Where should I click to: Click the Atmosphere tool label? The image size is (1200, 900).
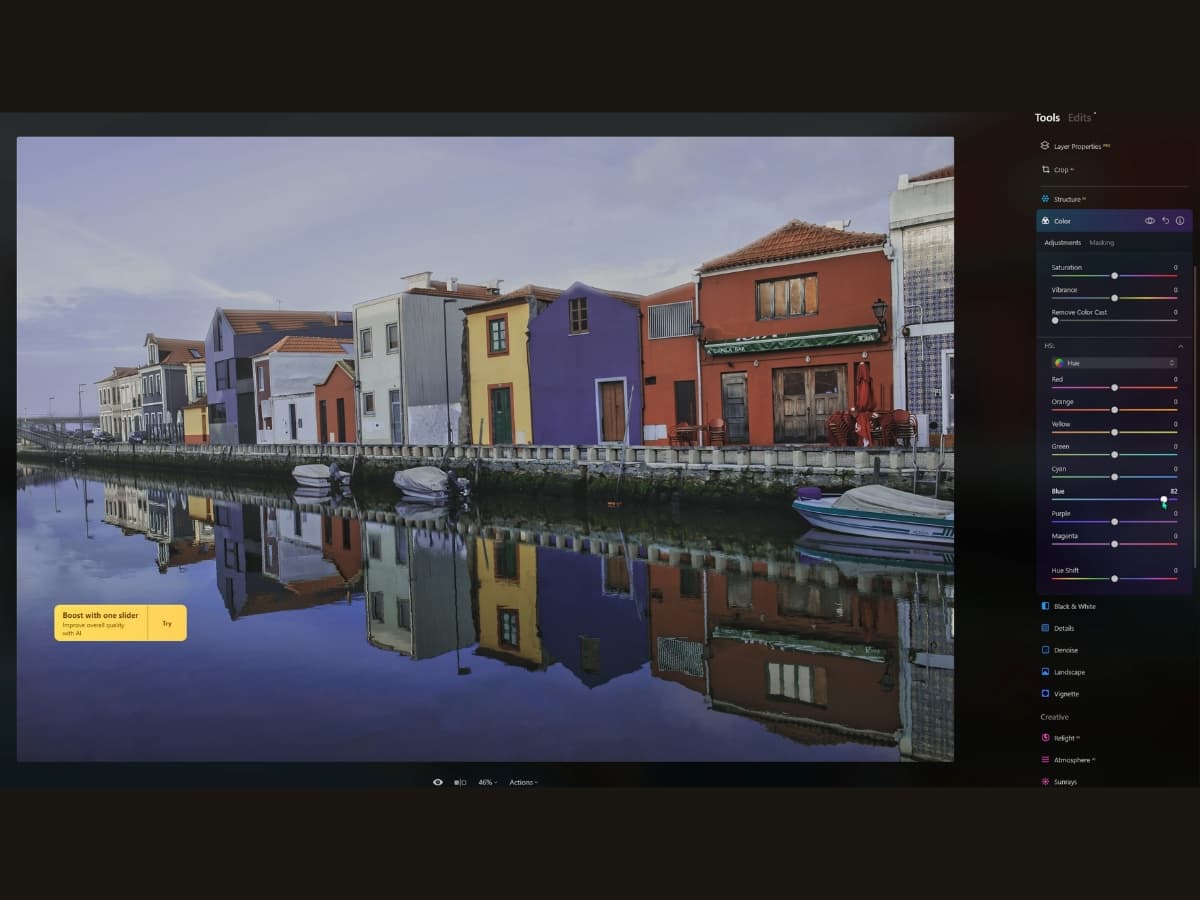[x=1071, y=760]
